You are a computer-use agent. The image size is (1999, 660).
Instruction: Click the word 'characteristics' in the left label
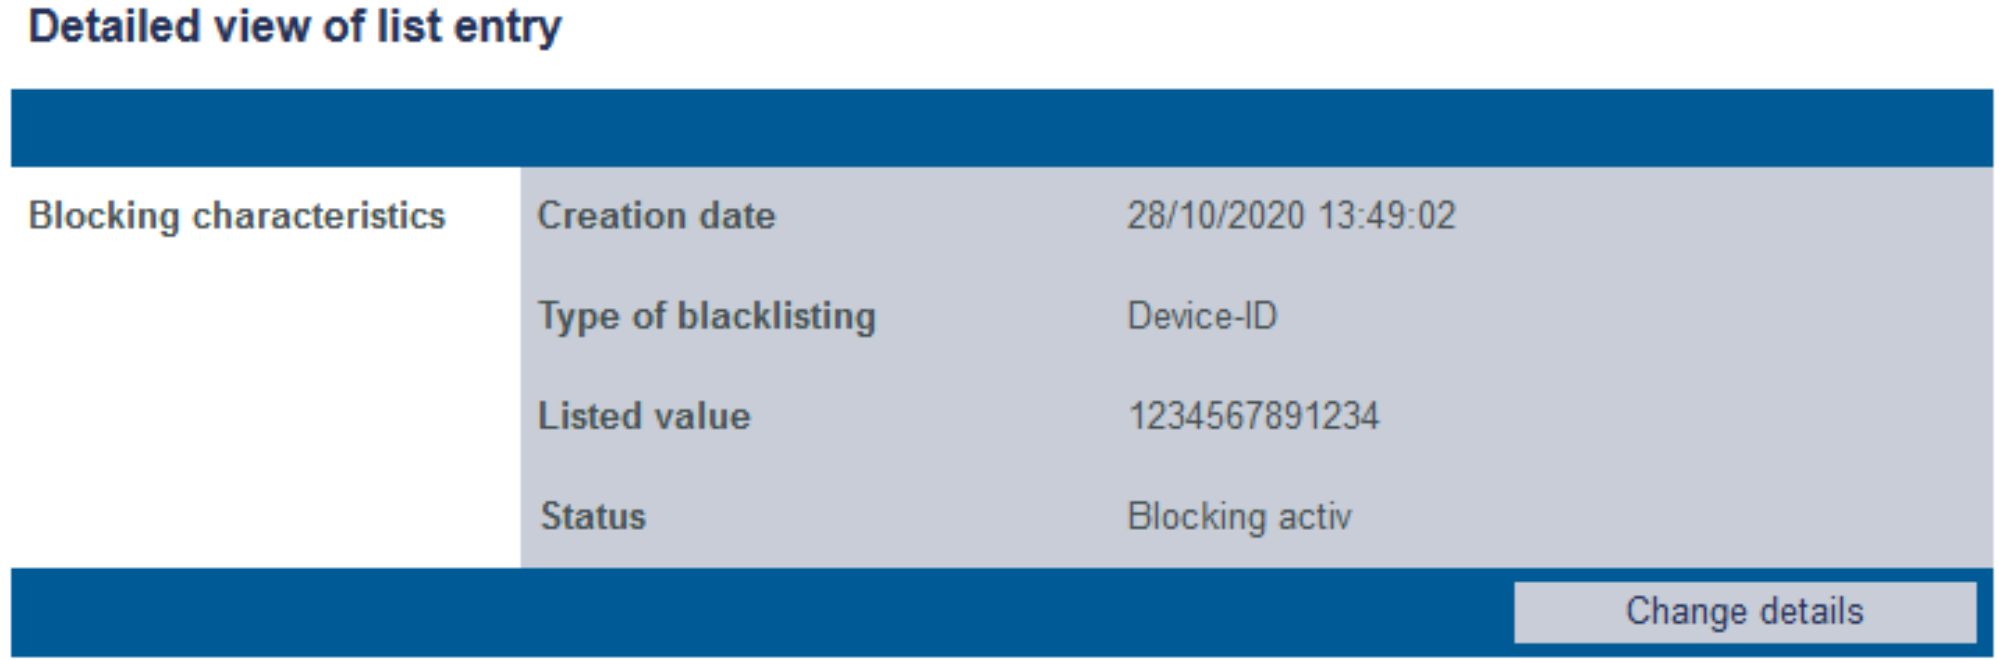tap(319, 216)
